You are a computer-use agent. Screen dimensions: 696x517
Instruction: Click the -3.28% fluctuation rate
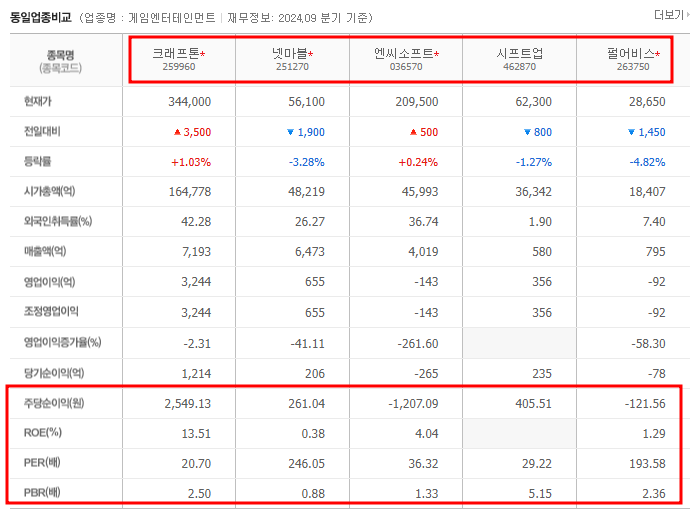click(x=307, y=162)
